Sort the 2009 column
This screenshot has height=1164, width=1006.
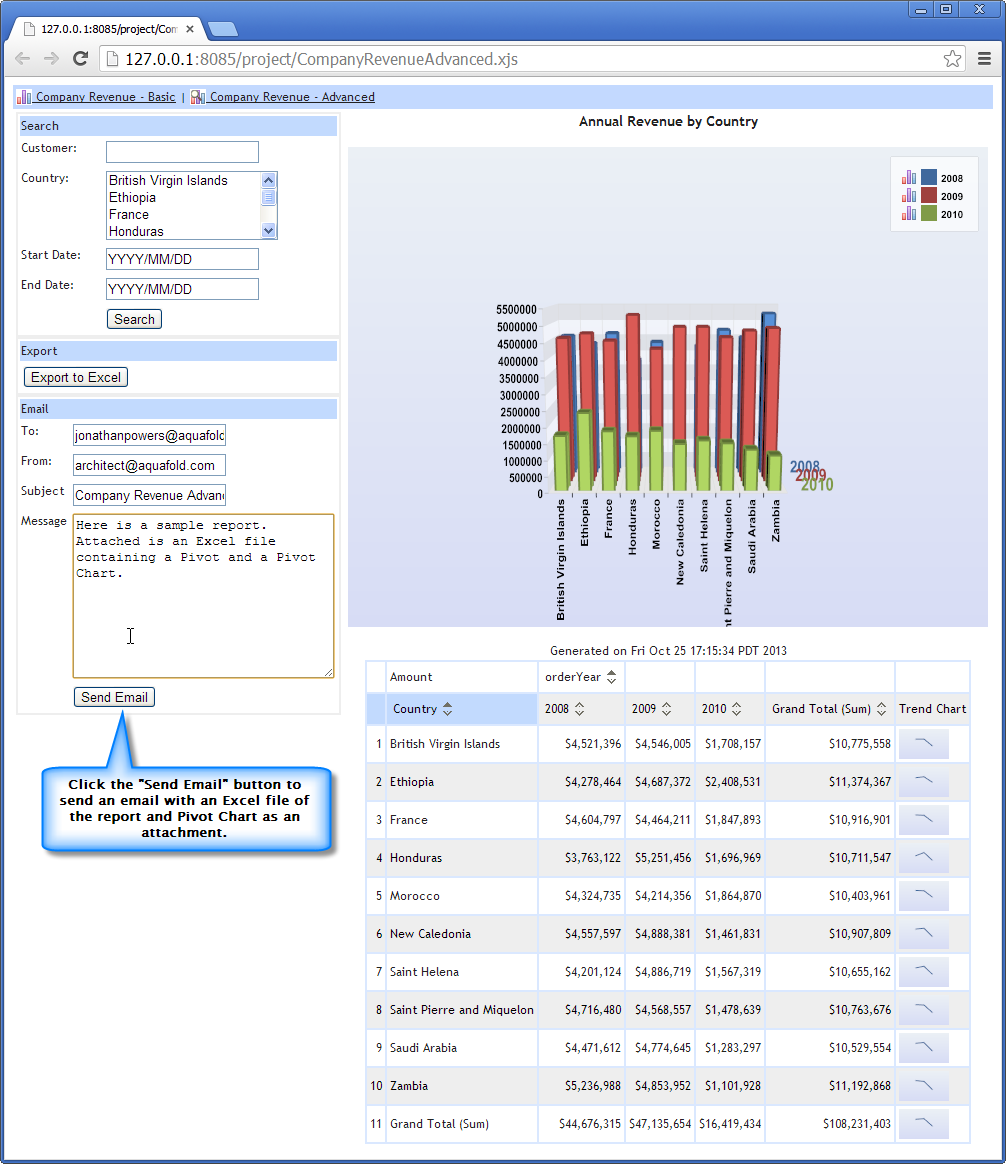click(x=665, y=709)
